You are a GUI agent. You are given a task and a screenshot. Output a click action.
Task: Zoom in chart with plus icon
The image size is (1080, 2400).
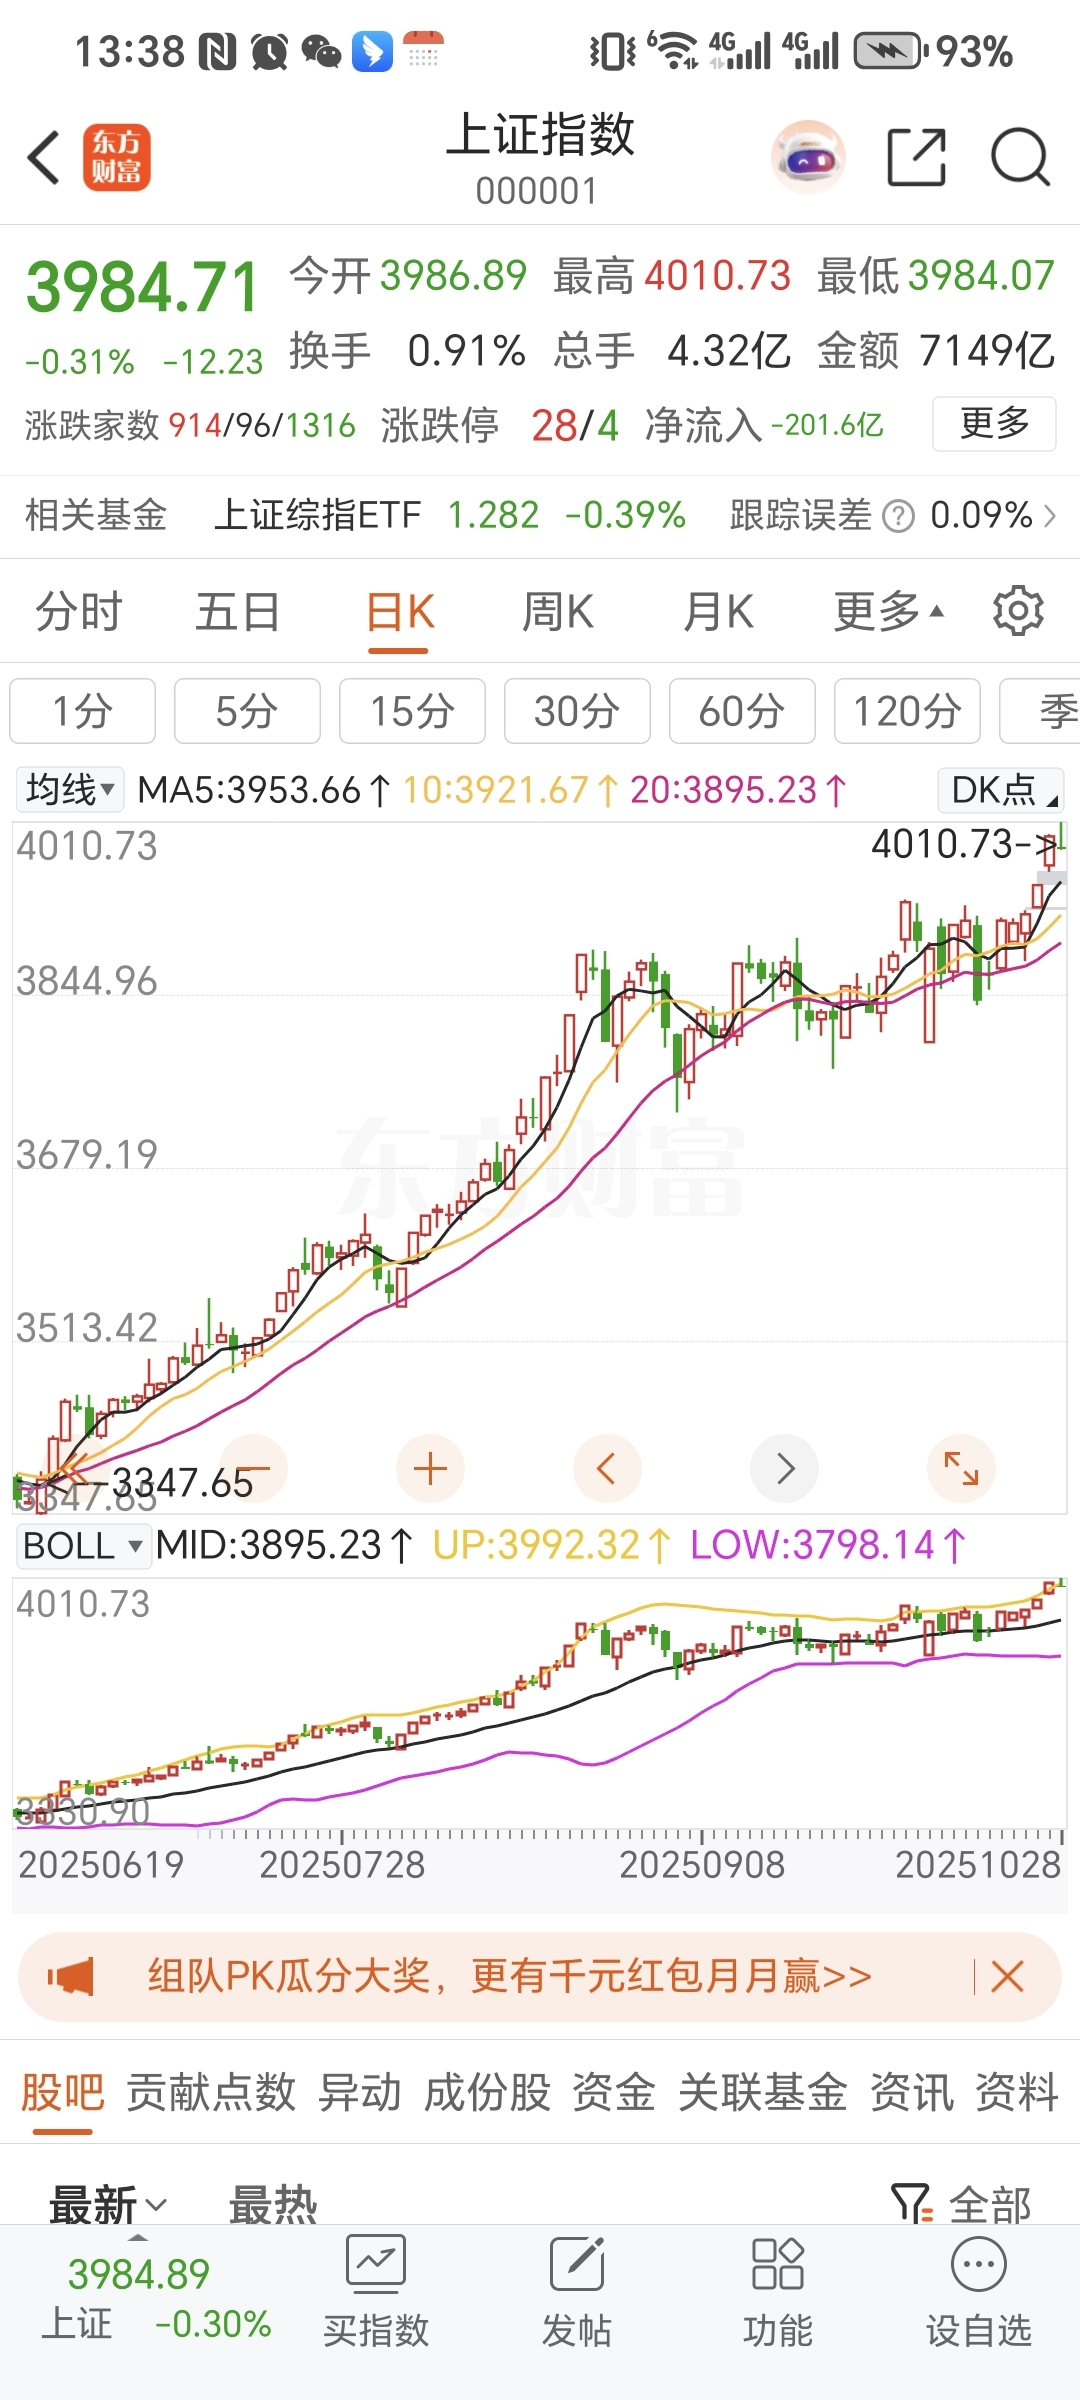click(x=430, y=1469)
